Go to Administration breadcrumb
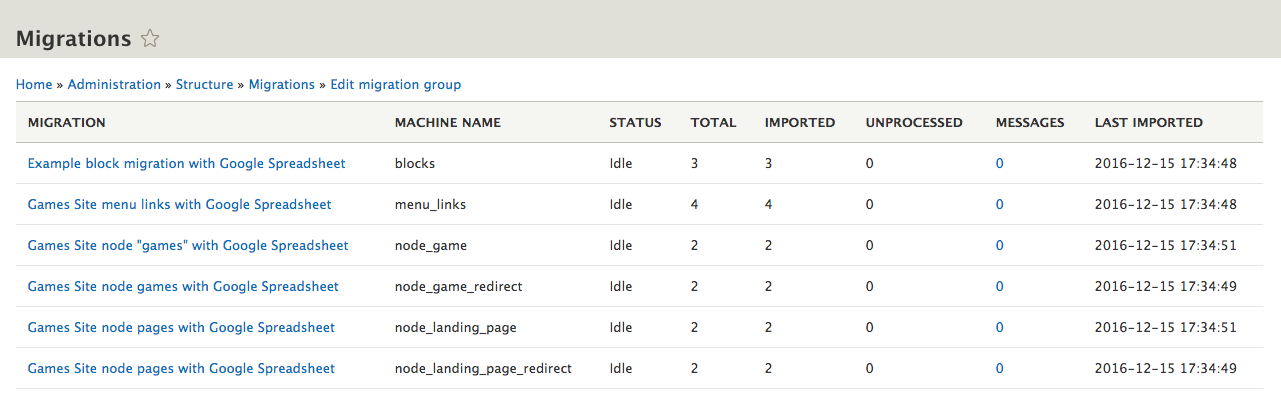The height and width of the screenshot is (409, 1281). pyautogui.click(x=114, y=85)
